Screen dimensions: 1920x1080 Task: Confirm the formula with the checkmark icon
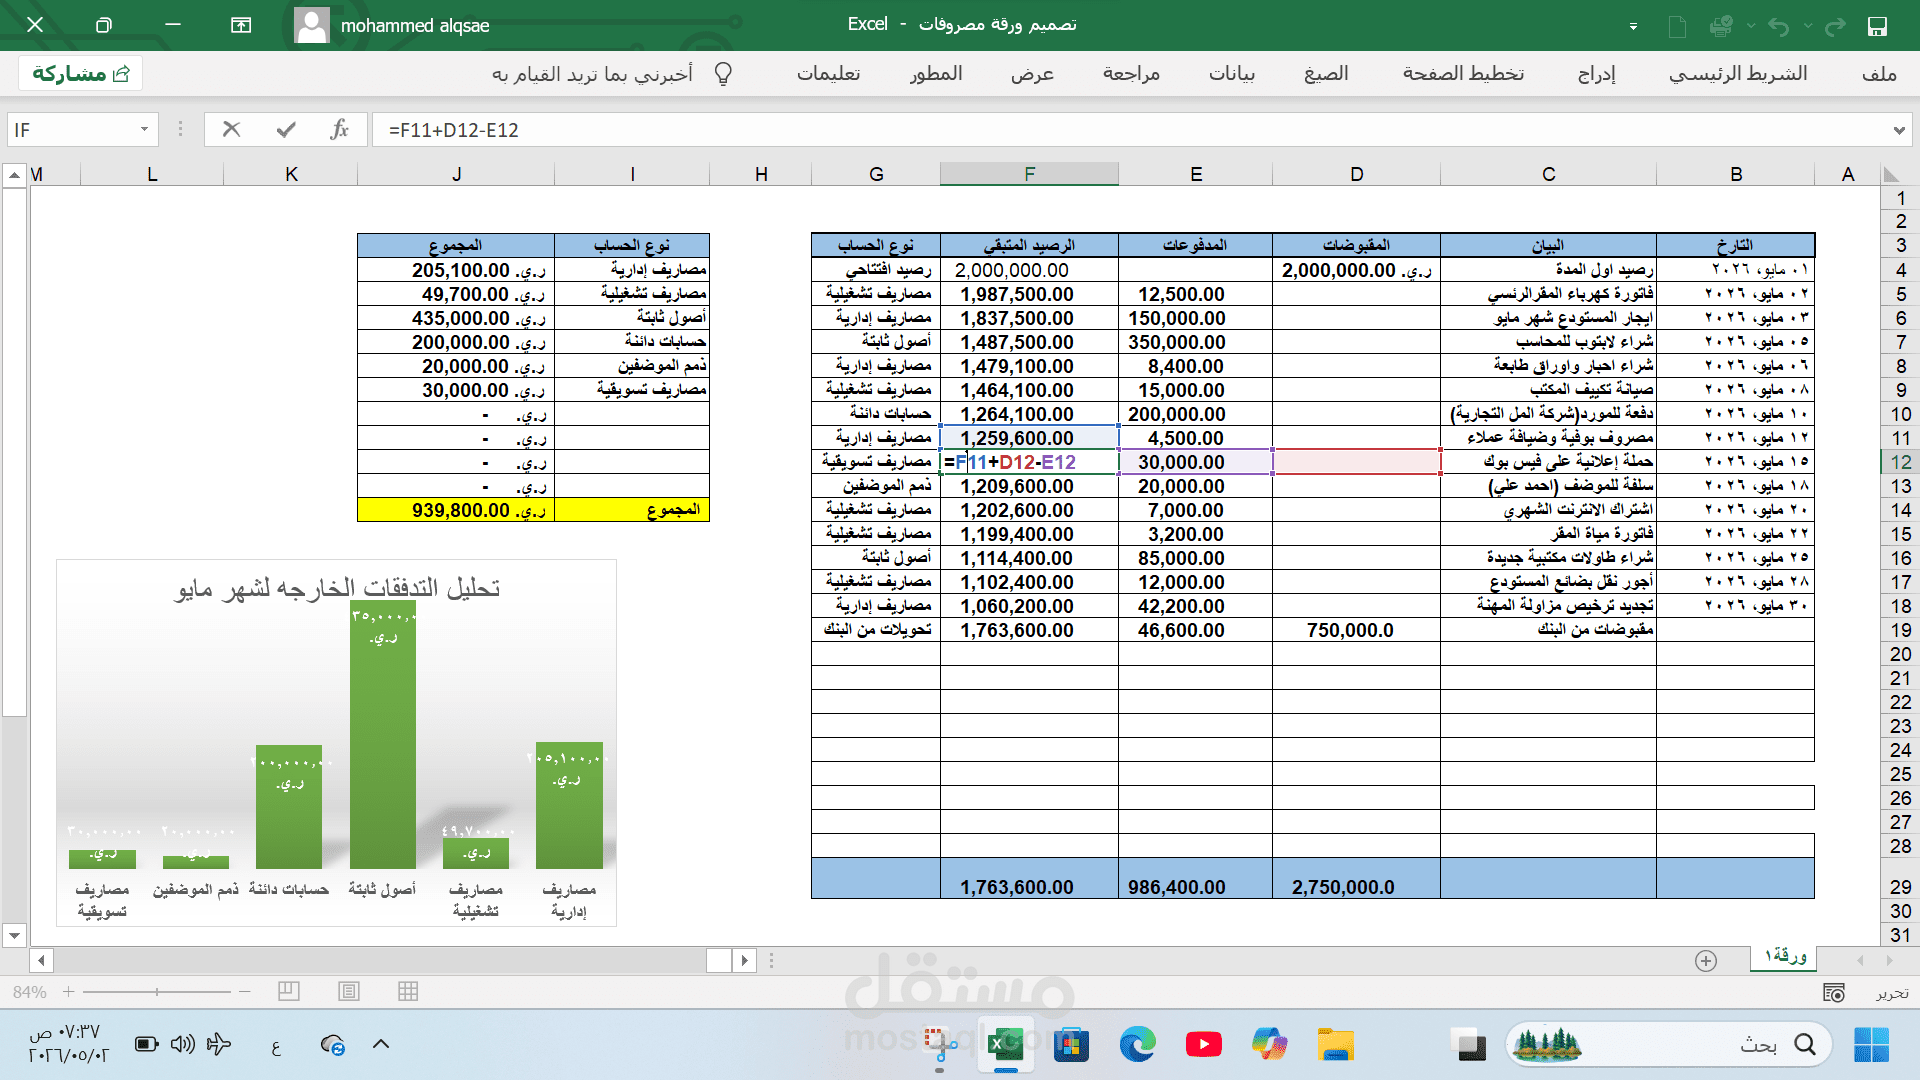point(286,129)
